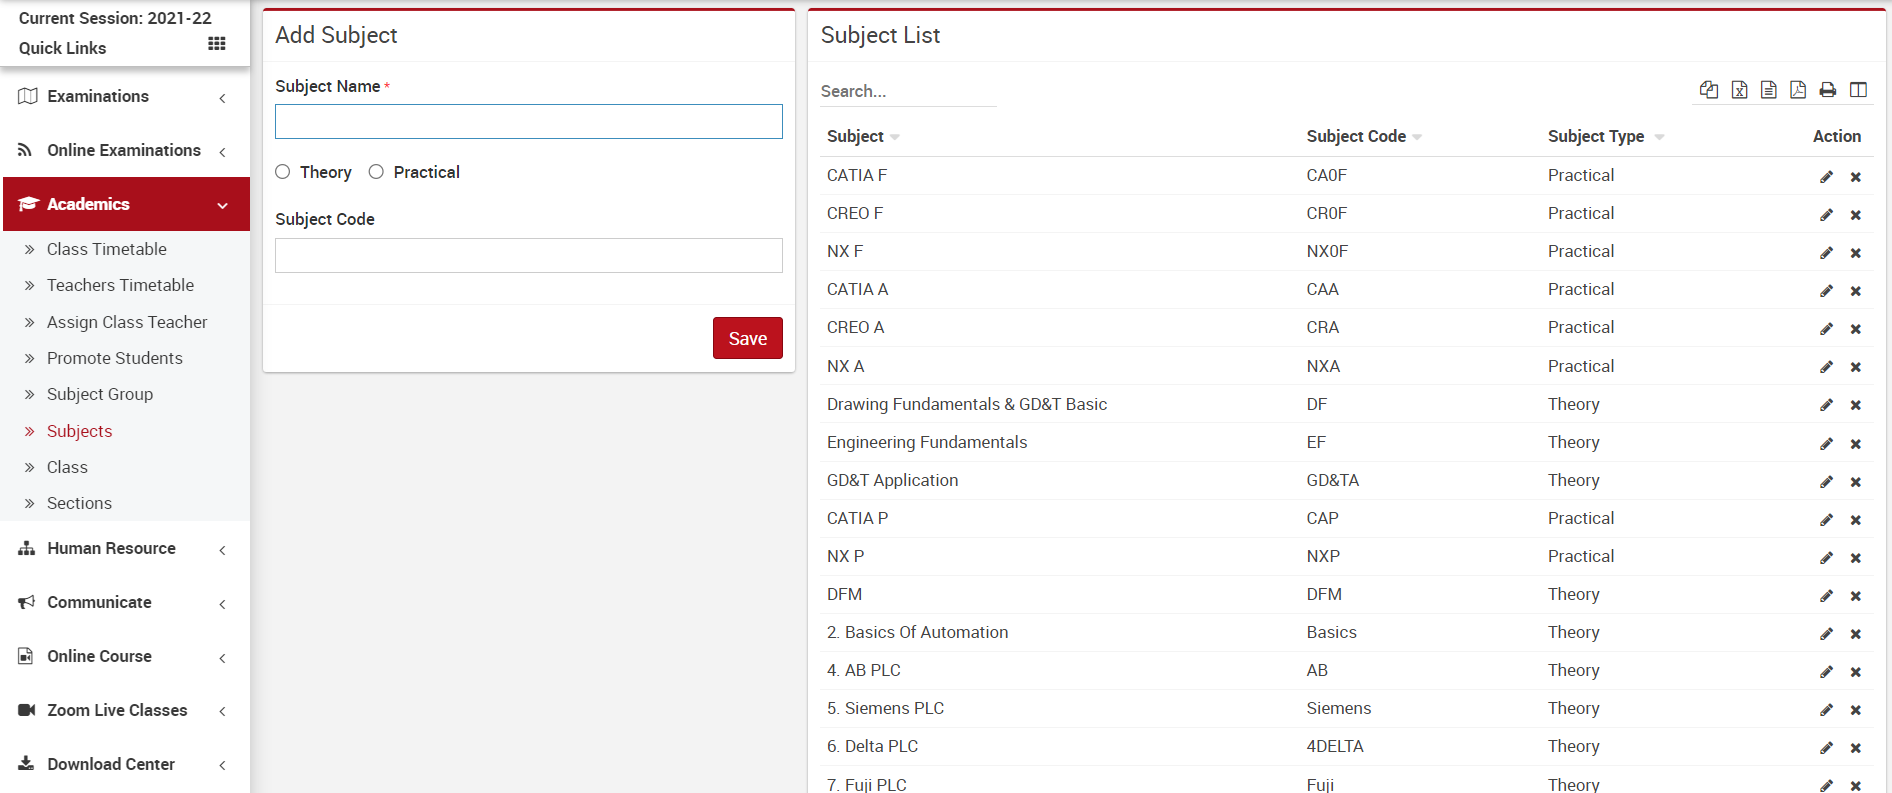Export subject list to Excel
Image resolution: width=1892 pixels, height=793 pixels.
(1739, 90)
